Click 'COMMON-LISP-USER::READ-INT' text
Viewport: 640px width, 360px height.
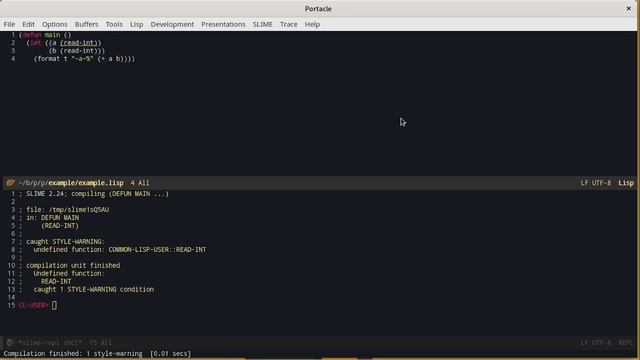click(x=158, y=250)
